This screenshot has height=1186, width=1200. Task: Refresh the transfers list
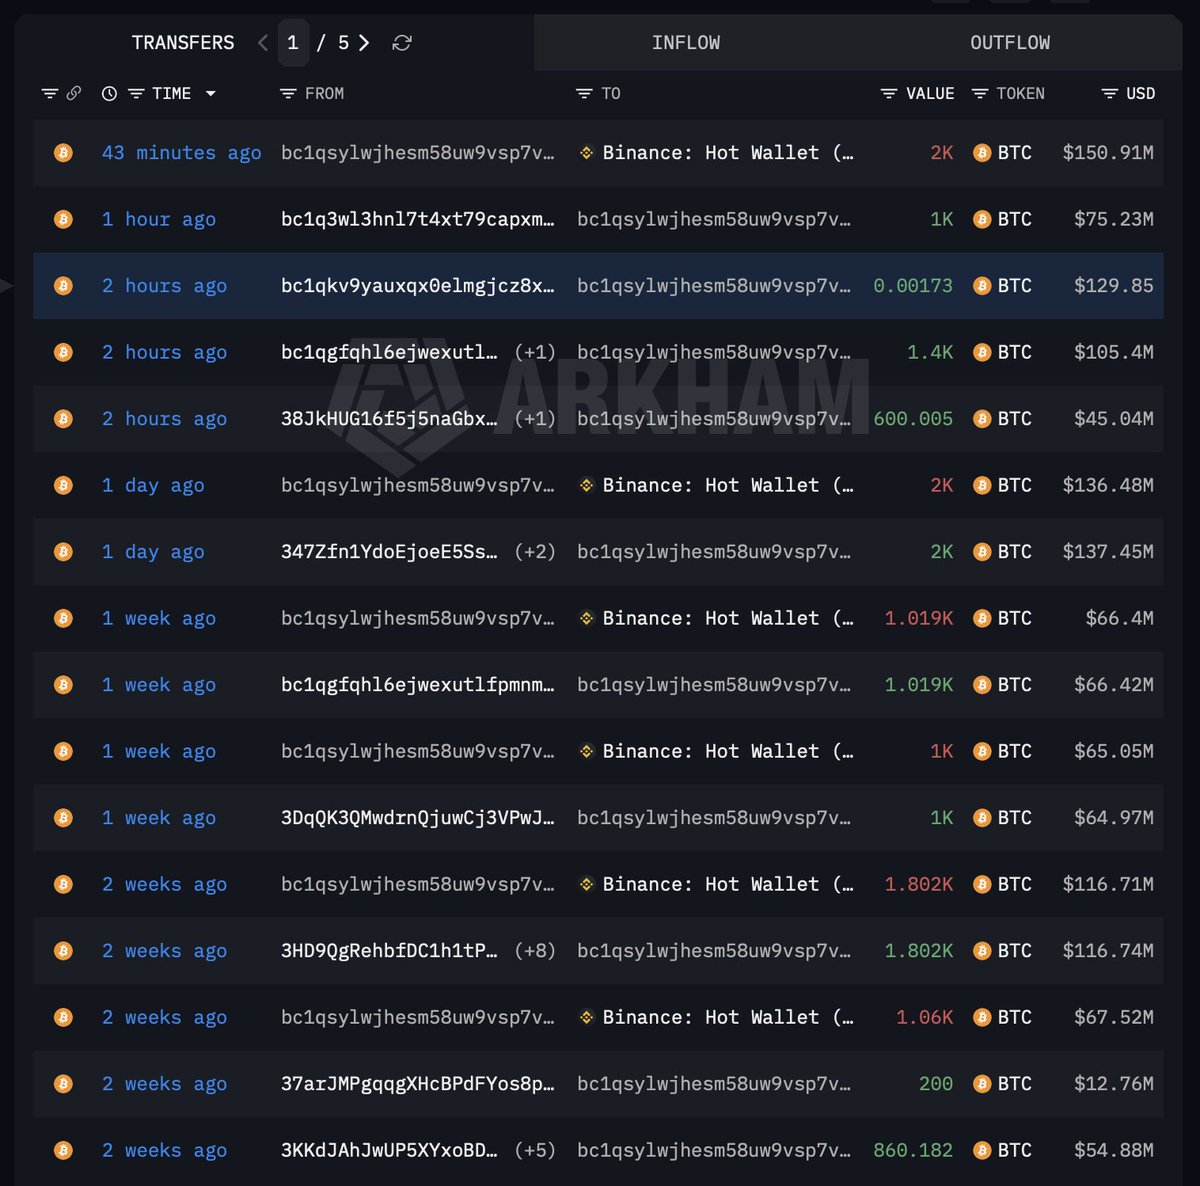[402, 43]
